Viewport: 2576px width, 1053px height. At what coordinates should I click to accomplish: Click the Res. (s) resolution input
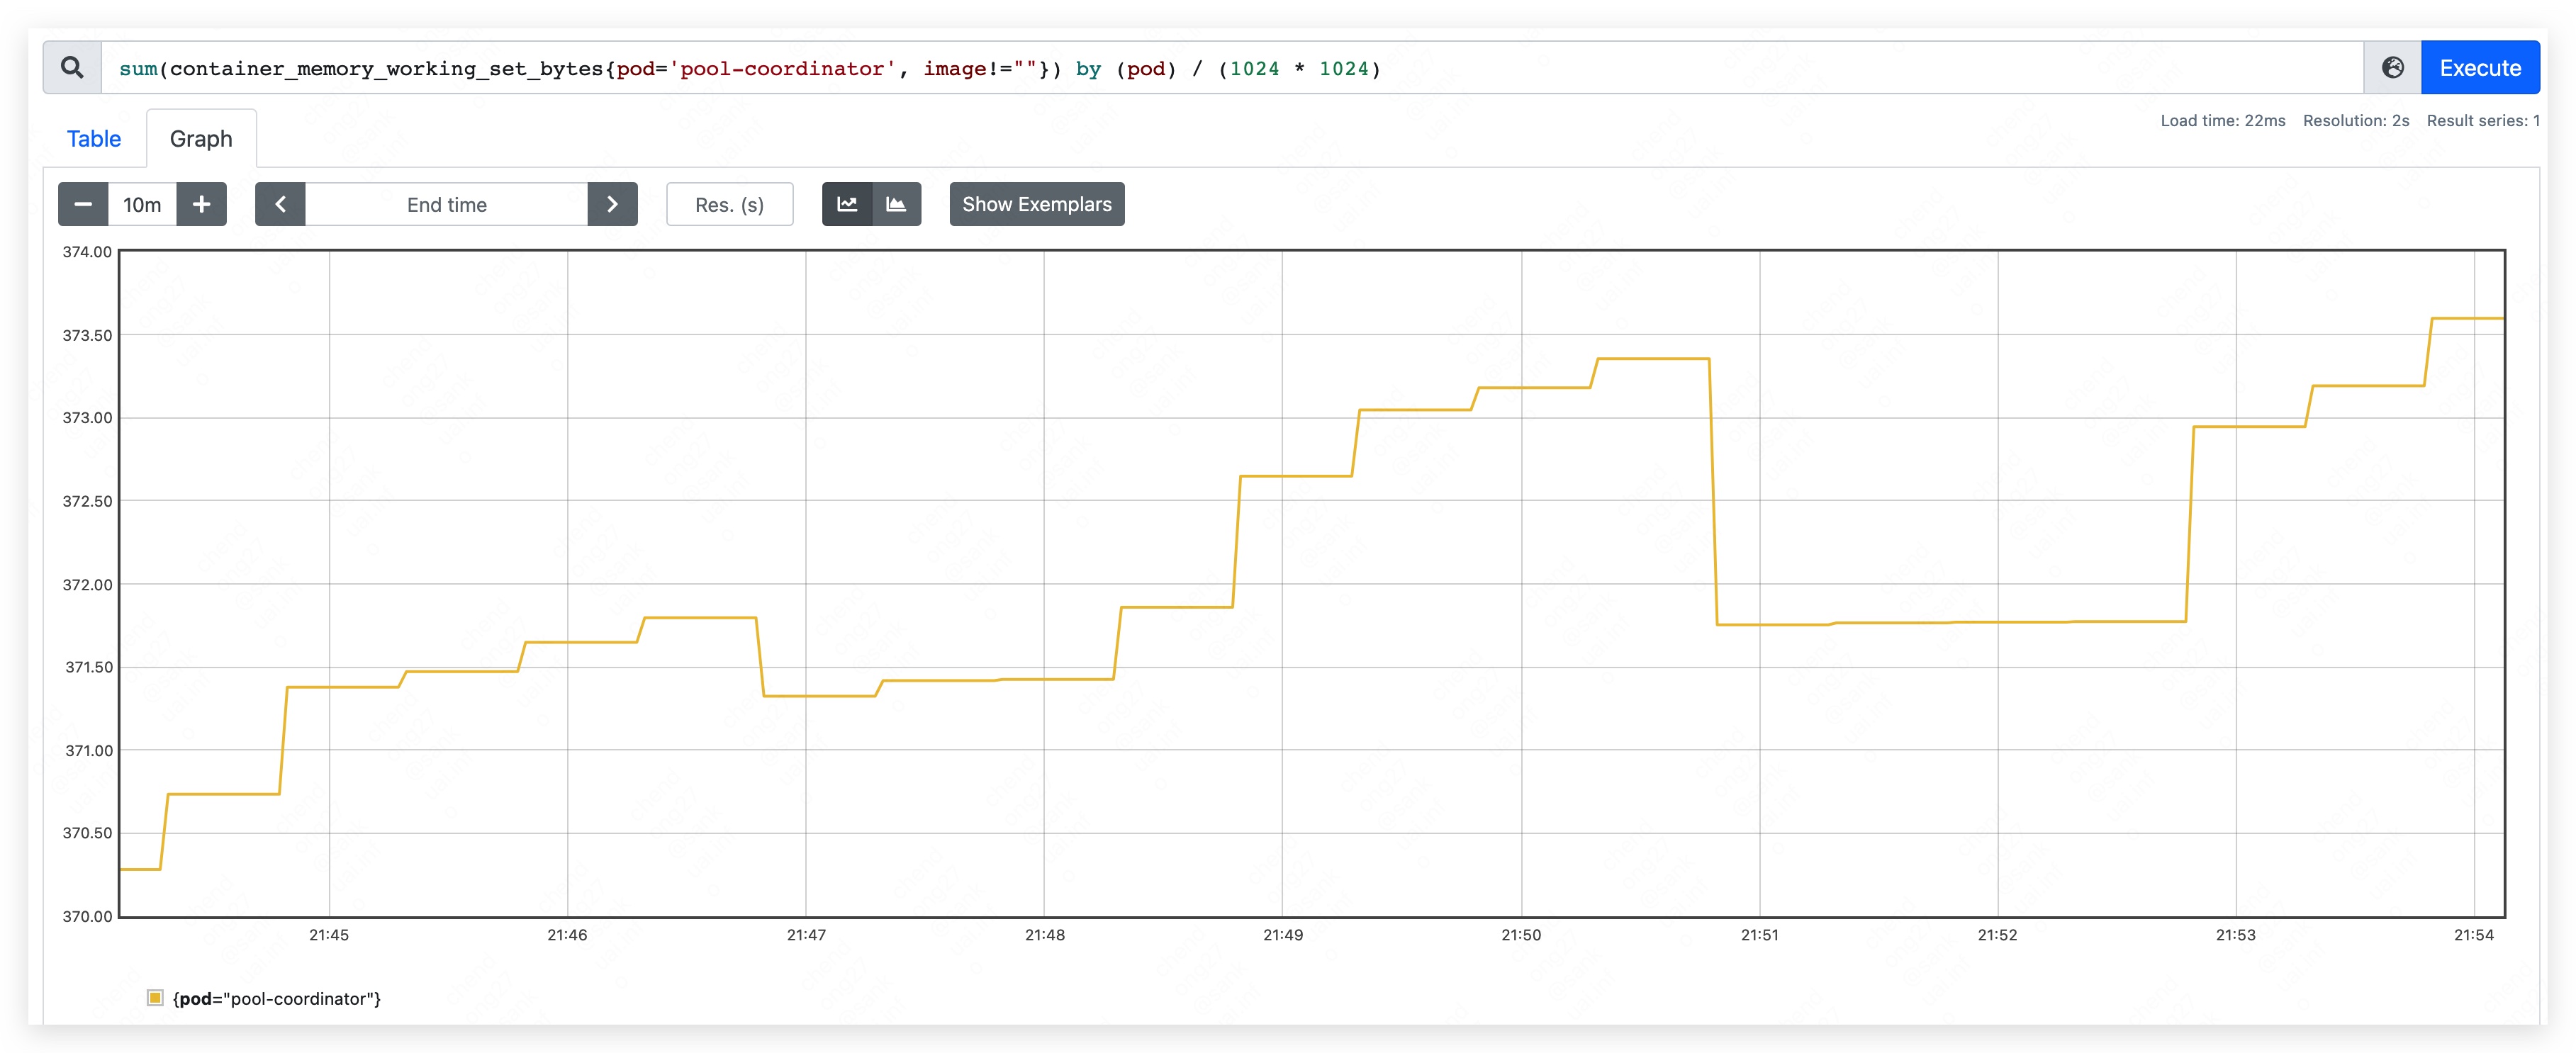729,204
